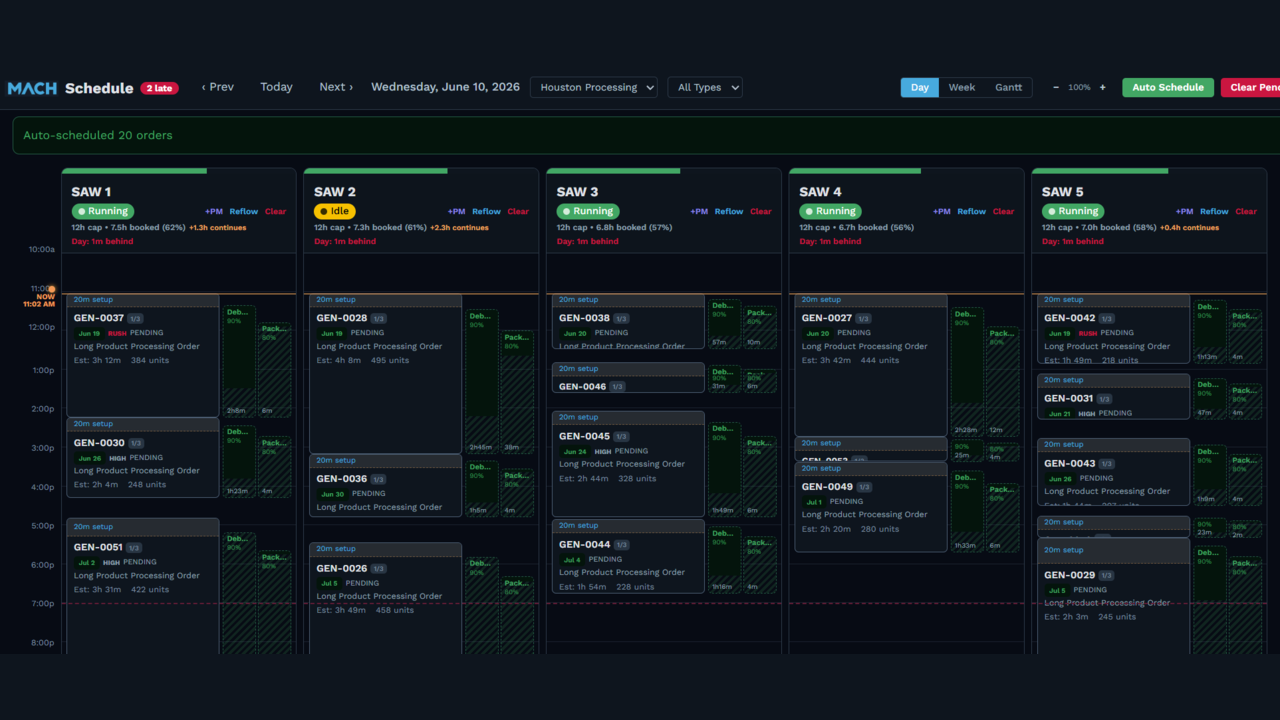Select order GEN-0026
Image resolution: width=1280 pixels, height=720 pixels.
386,598
